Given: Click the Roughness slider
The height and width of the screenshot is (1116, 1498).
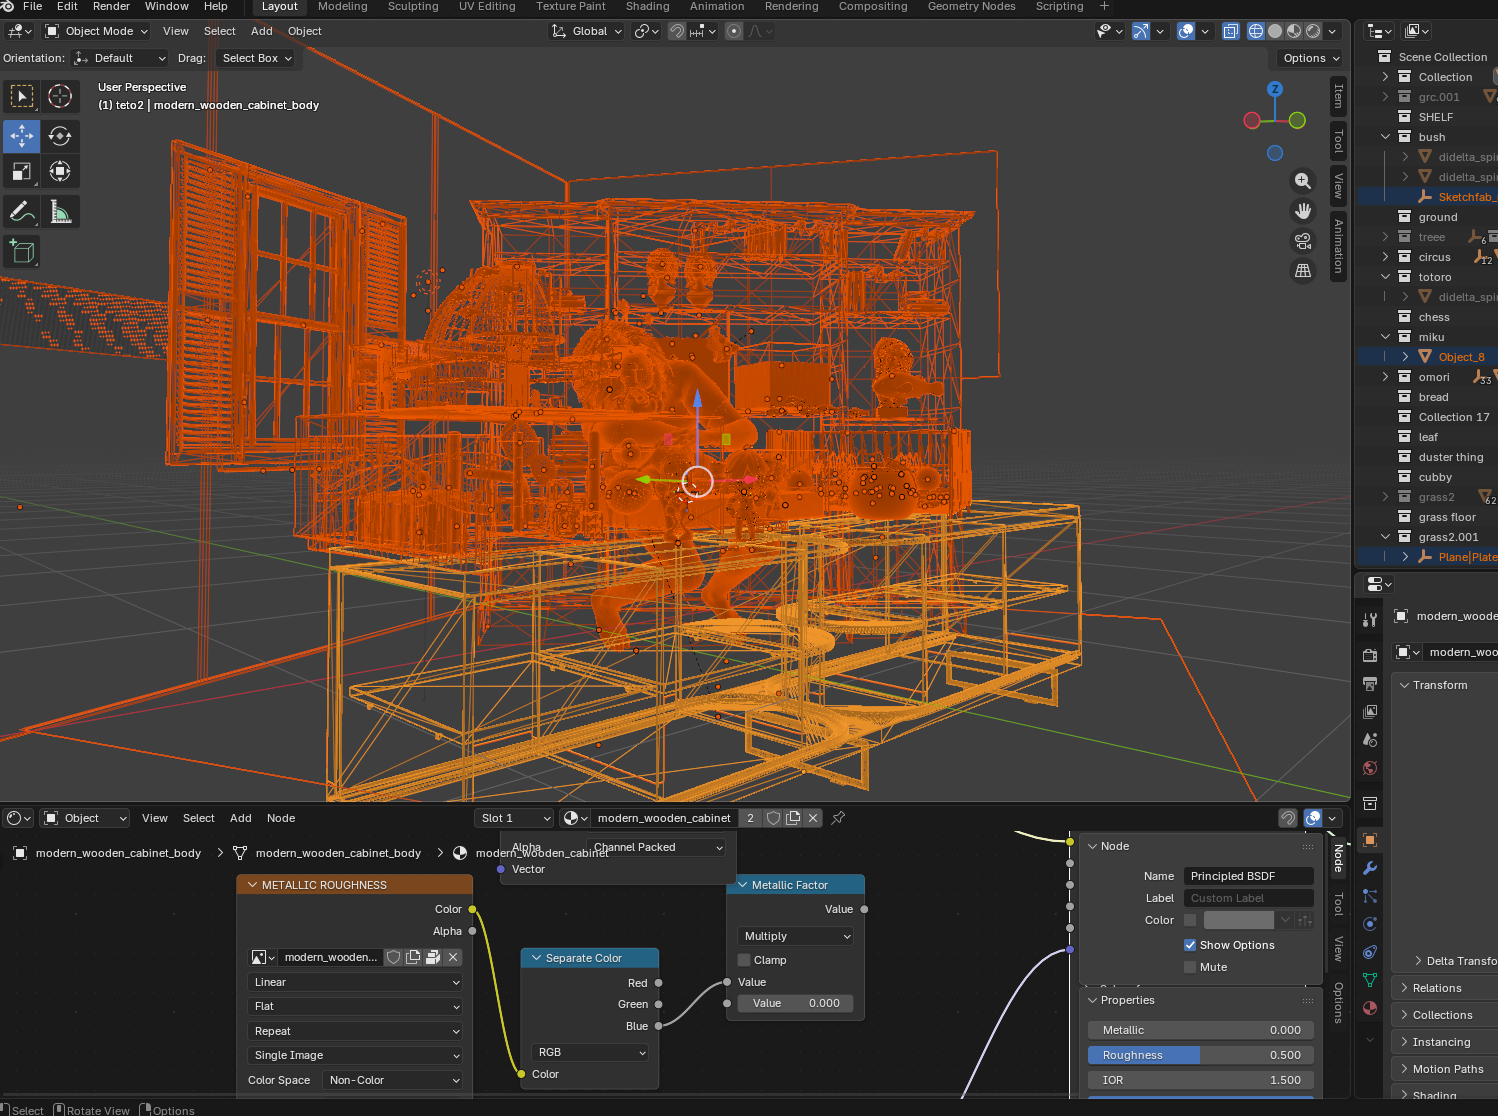Looking at the screenshot, I should (x=1201, y=1055).
